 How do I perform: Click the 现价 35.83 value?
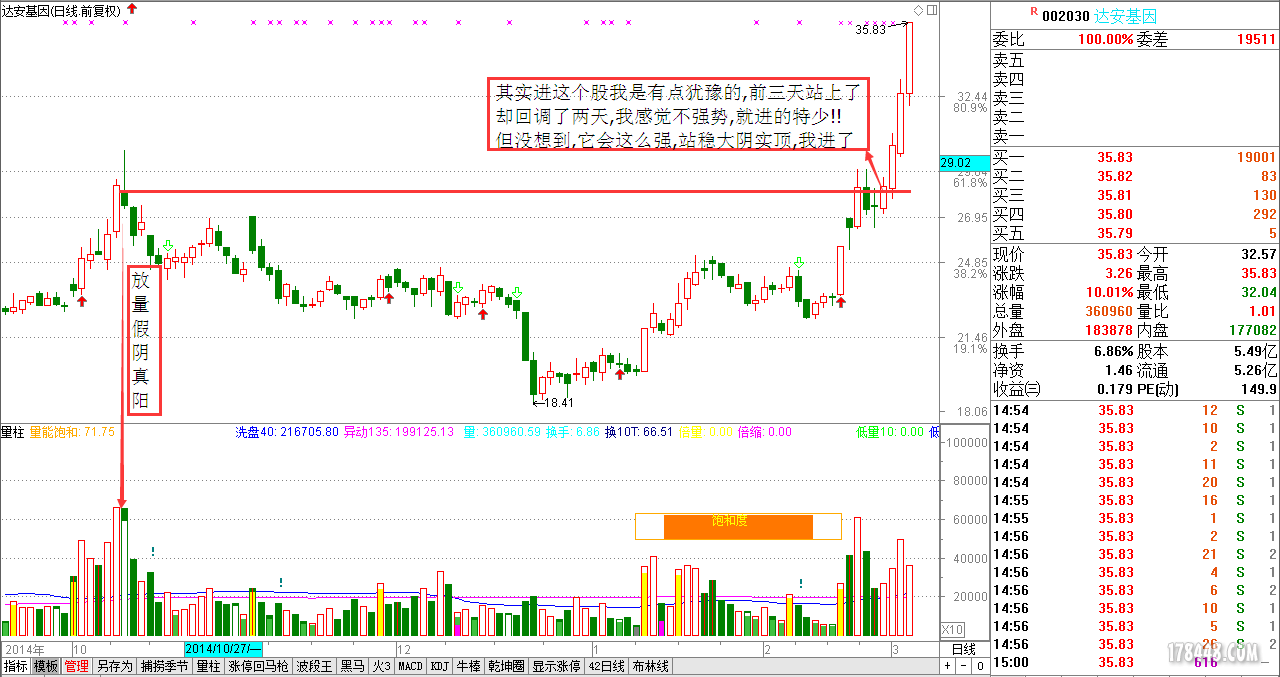(x=1115, y=255)
